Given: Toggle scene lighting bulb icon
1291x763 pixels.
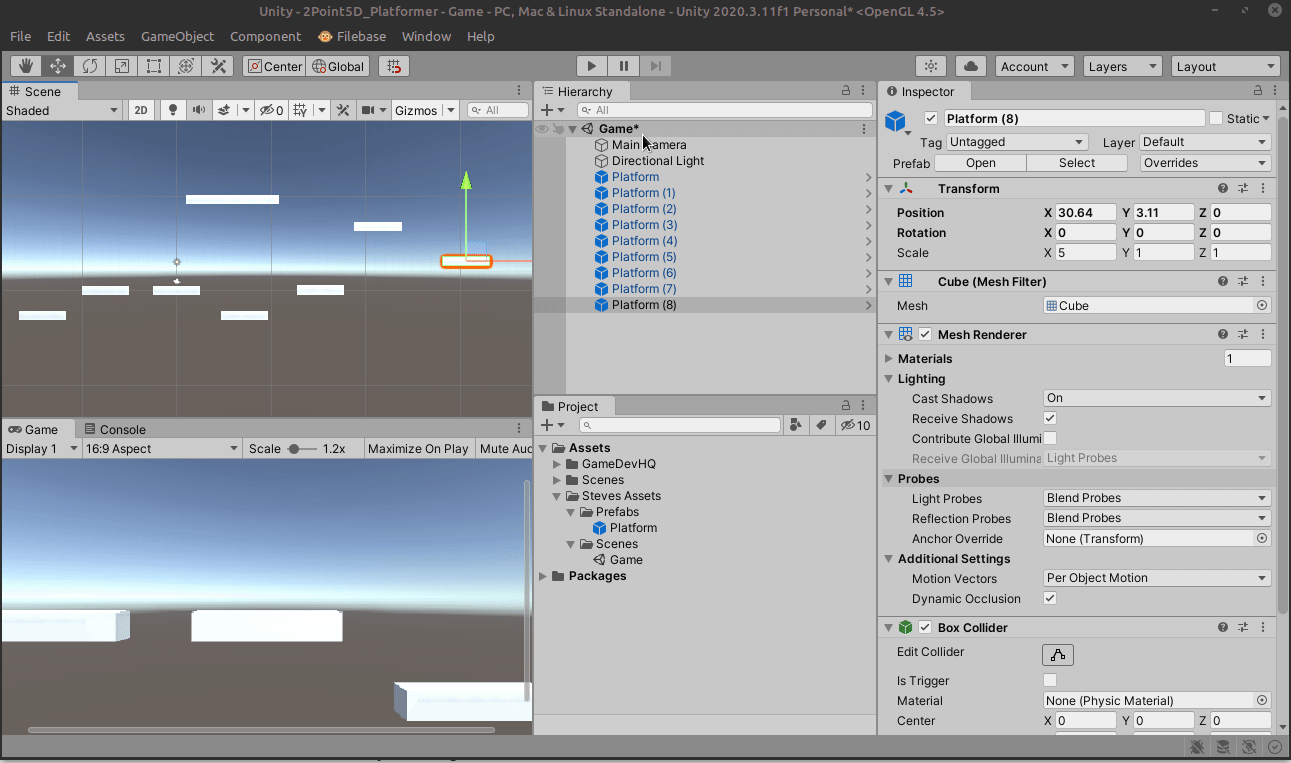Looking at the screenshot, I should click(x=173, y=110).
